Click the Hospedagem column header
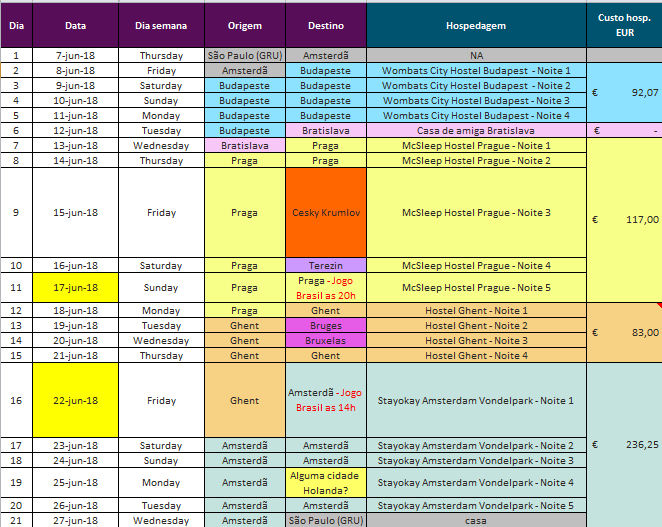 pyautogui.click(x=475, y=24)
